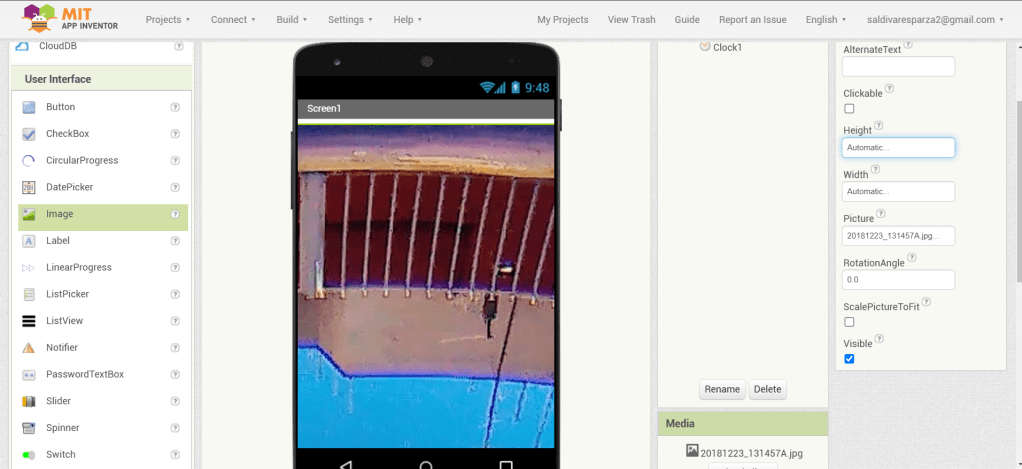The height and width of the screenshot is (469, 1022).
Task: Enable the Clickable checkbox
Action: click(849, 109)
